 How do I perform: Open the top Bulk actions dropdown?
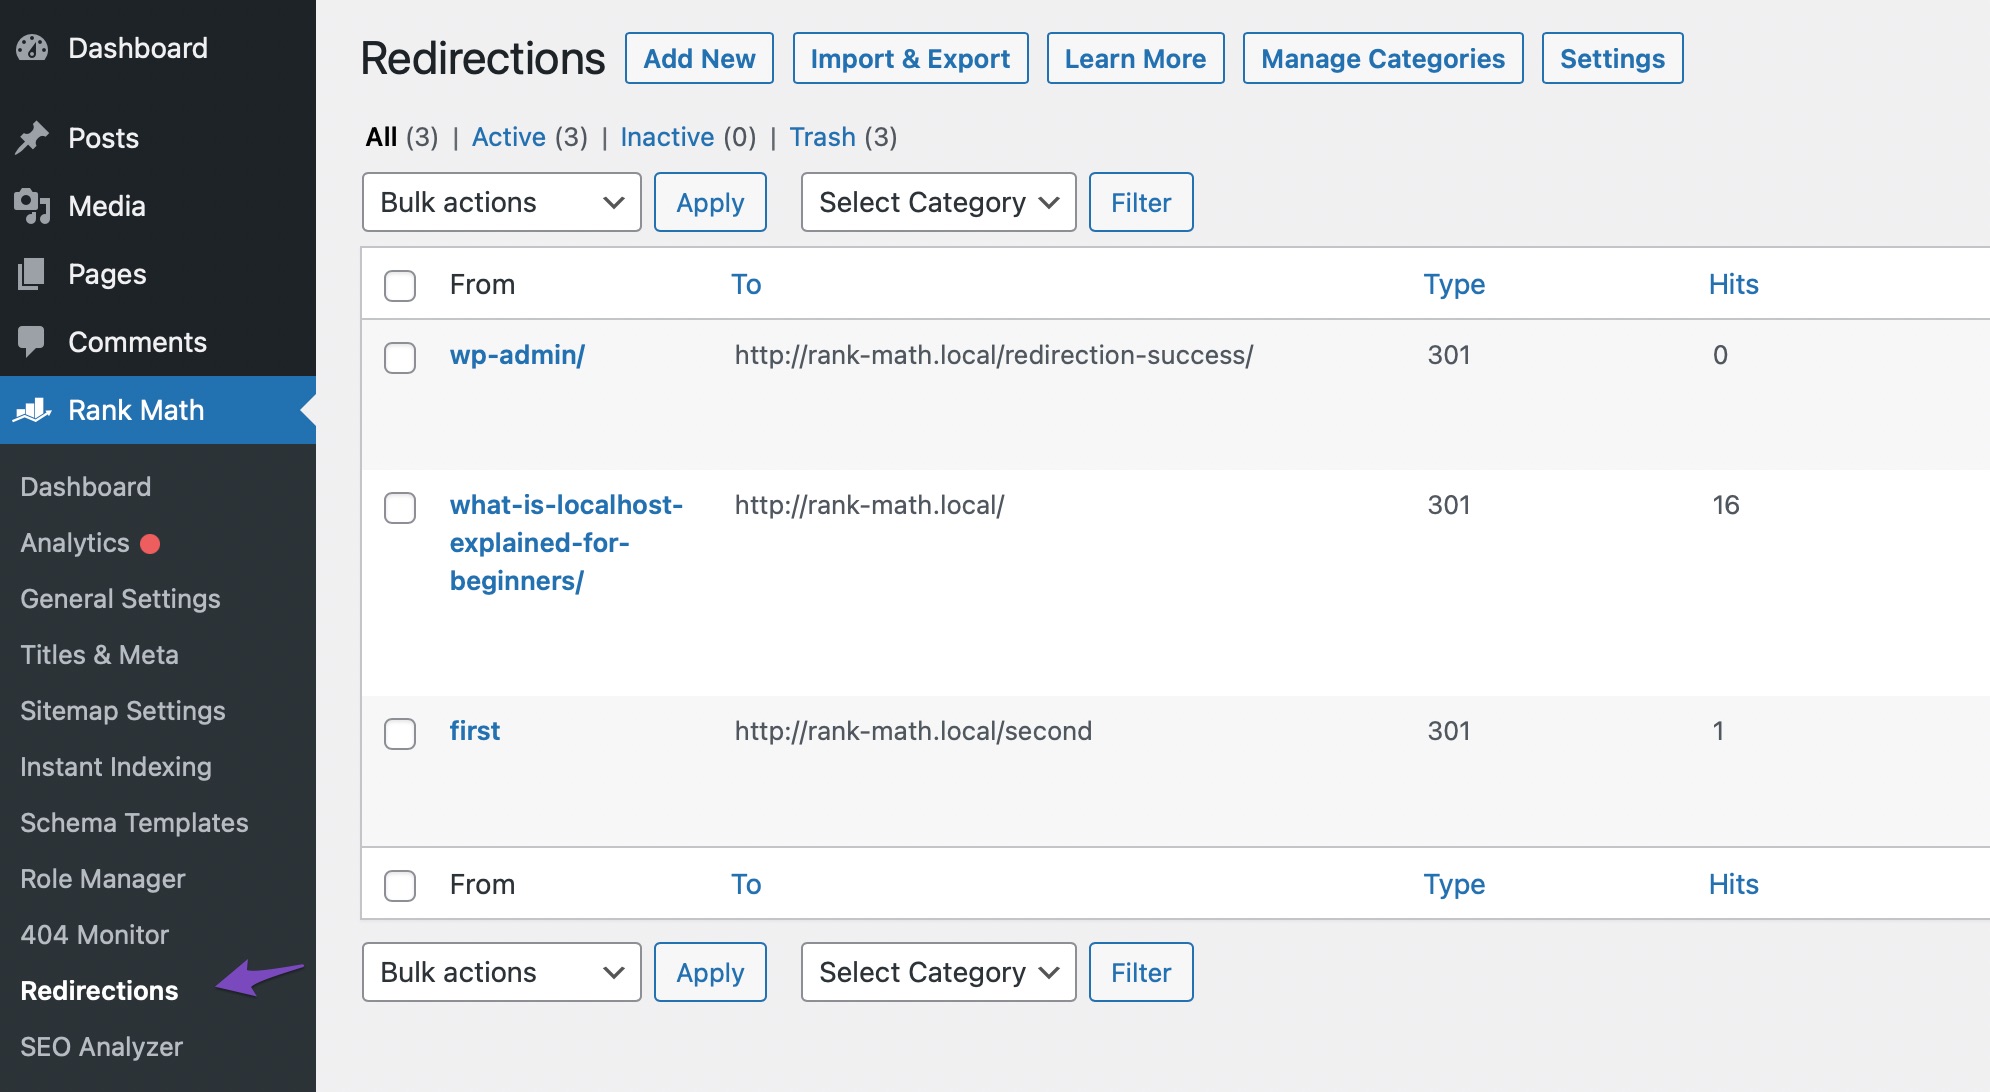[502, 202]
